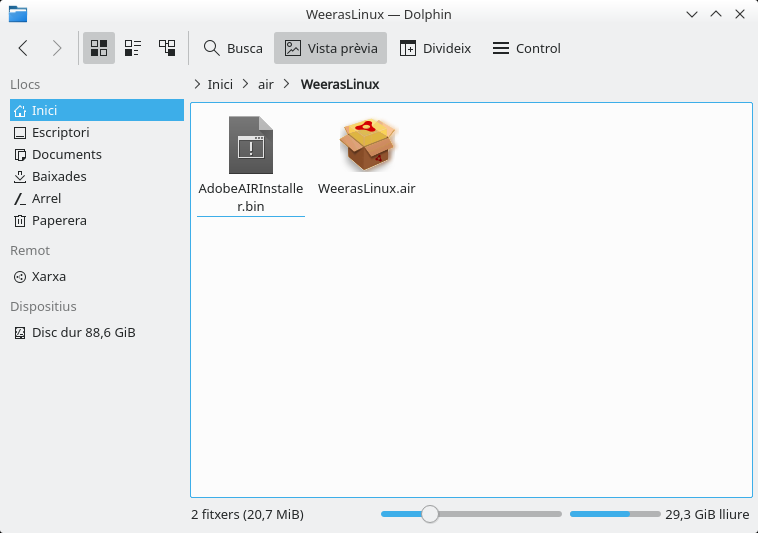Screen dimensions: 758x533
Task: Minimize the Dolphin window
Action: 692,14
